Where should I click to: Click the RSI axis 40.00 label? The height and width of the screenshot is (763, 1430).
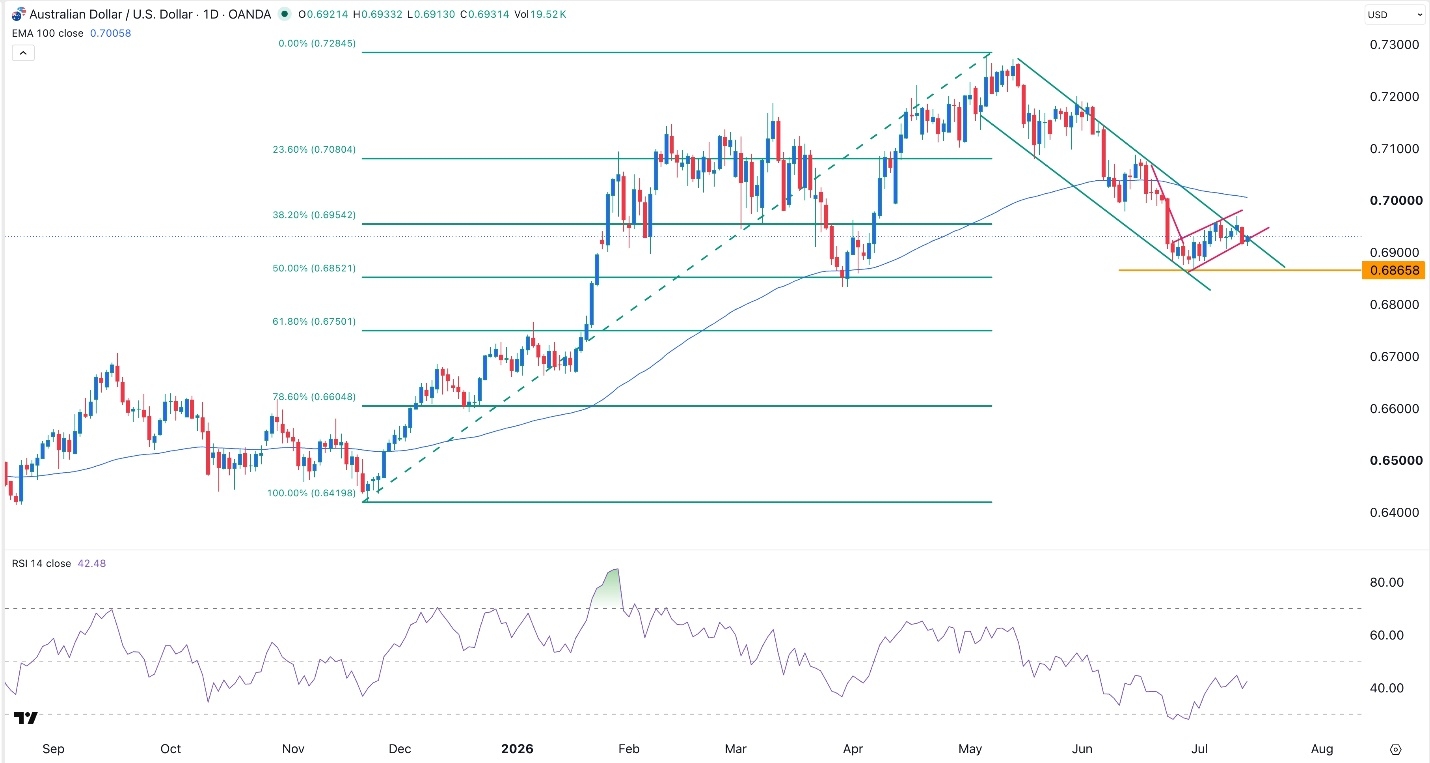[x=1387, y=688]
